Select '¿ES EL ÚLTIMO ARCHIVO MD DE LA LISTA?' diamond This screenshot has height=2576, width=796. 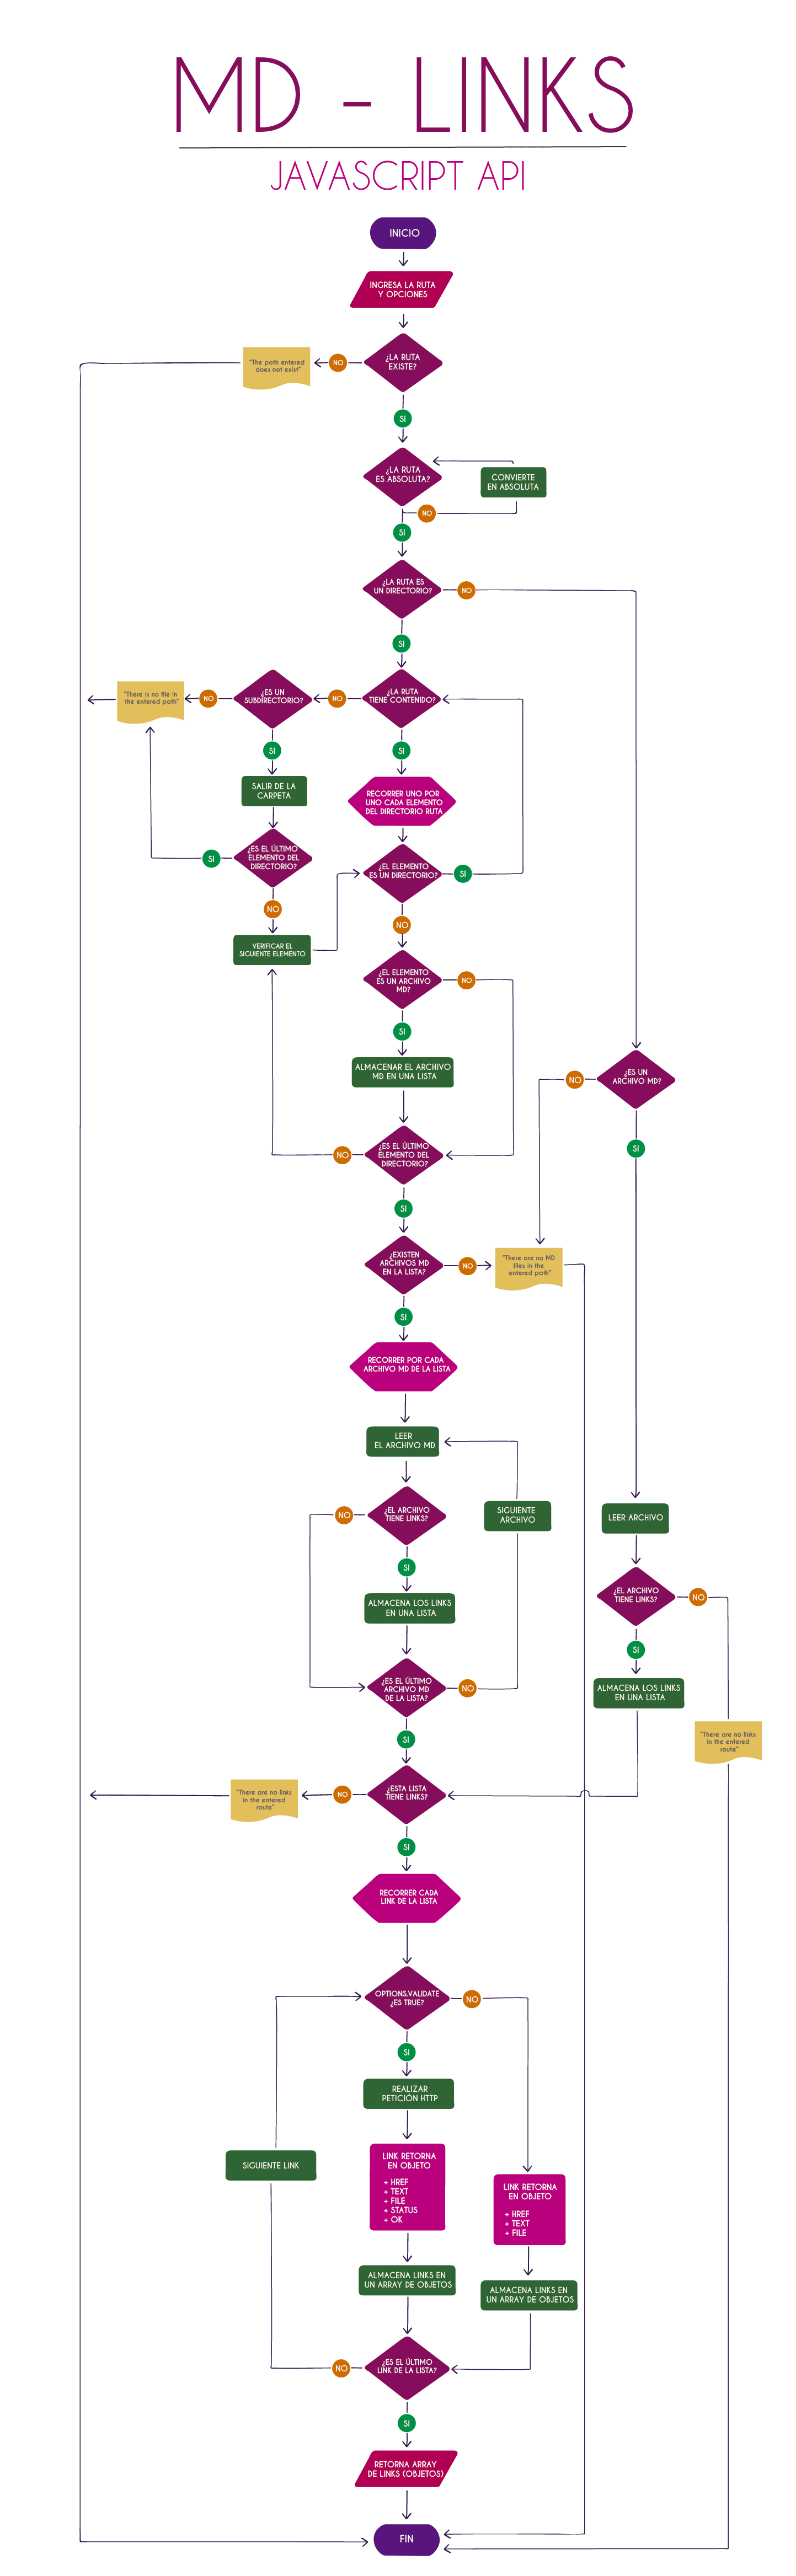coord(406,1689)
